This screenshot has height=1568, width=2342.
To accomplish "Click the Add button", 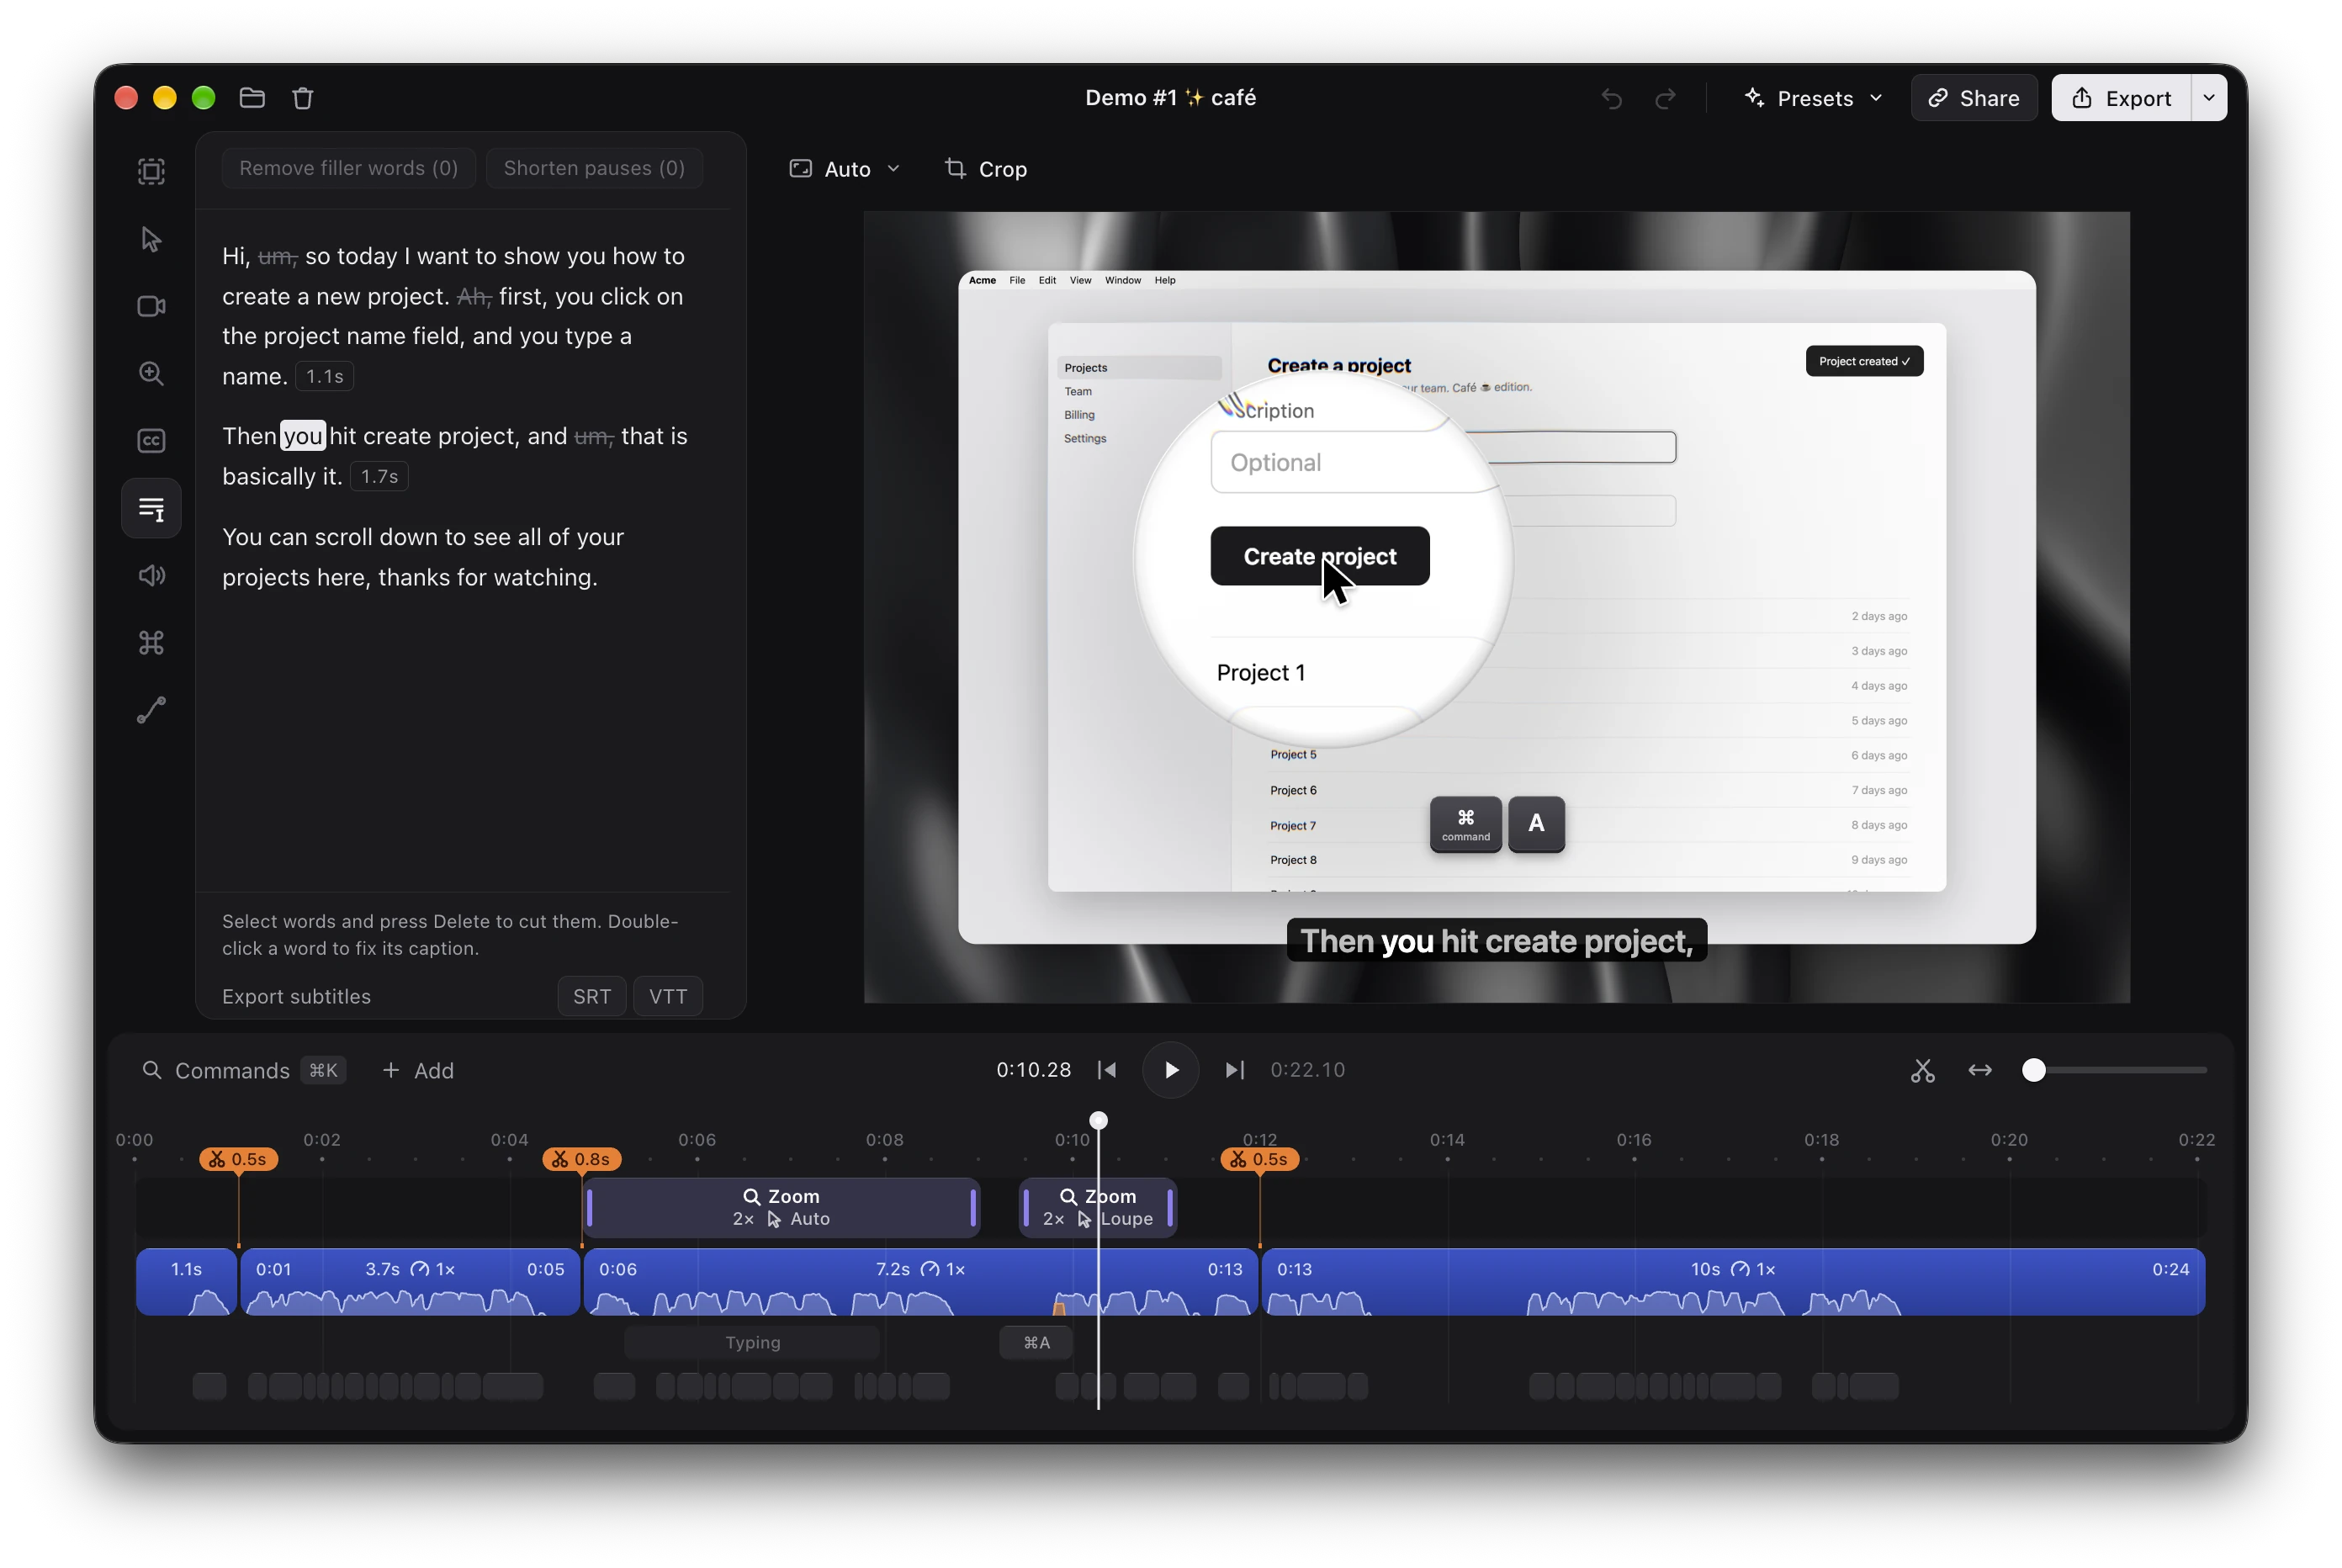I will [418, 1070].
